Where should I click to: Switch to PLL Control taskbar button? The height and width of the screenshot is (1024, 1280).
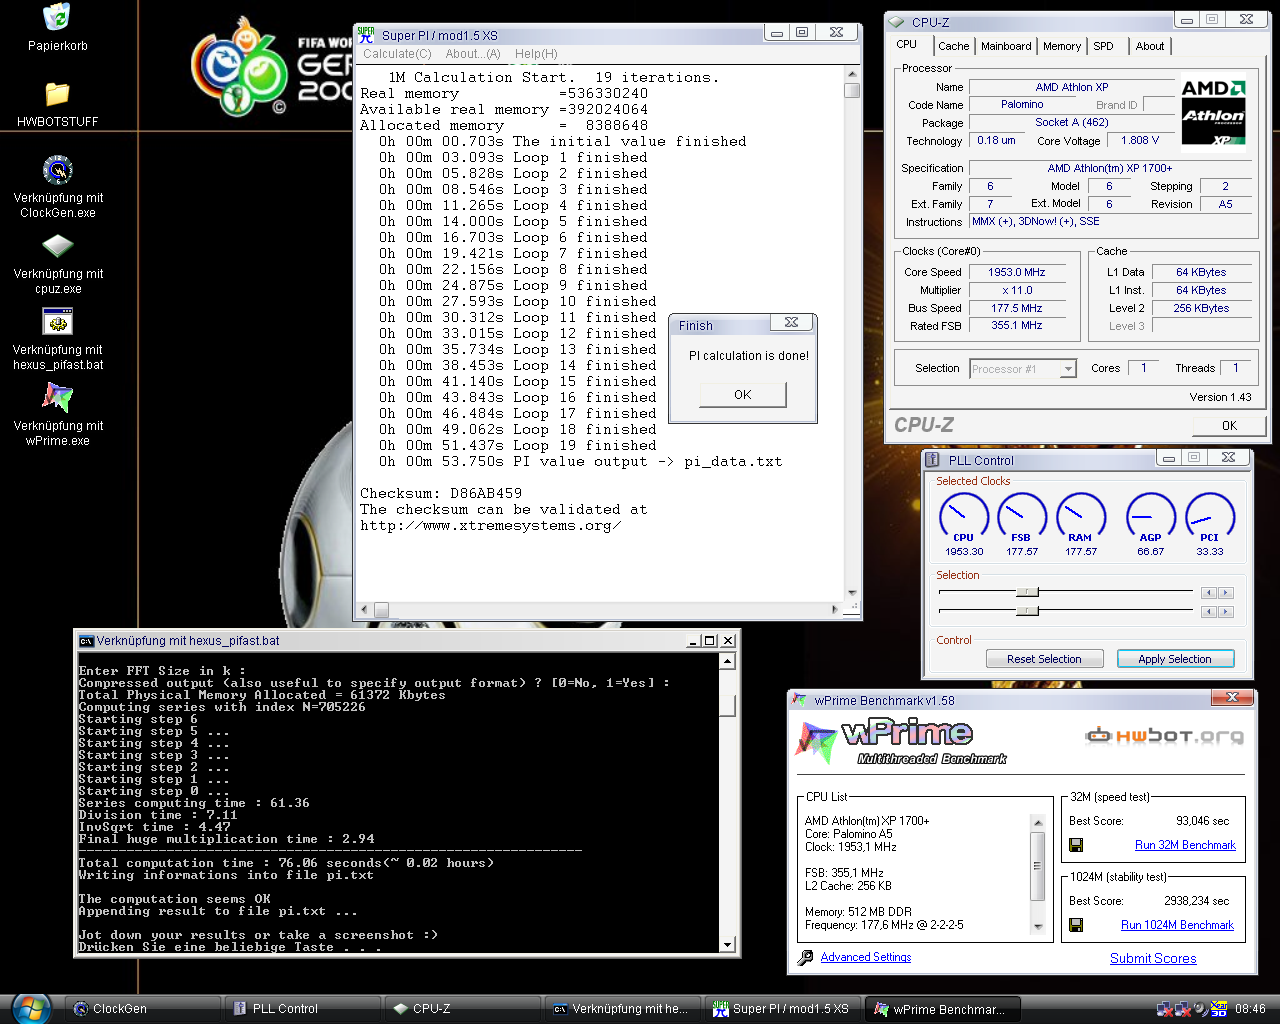pyautogui.click(x=303, y=1009)
